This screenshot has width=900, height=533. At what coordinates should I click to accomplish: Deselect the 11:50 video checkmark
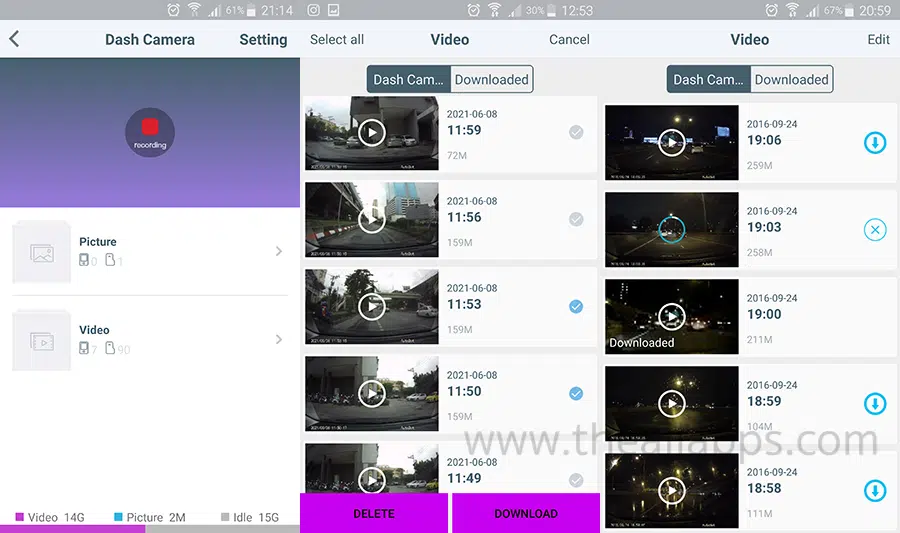tap(576, 393)
